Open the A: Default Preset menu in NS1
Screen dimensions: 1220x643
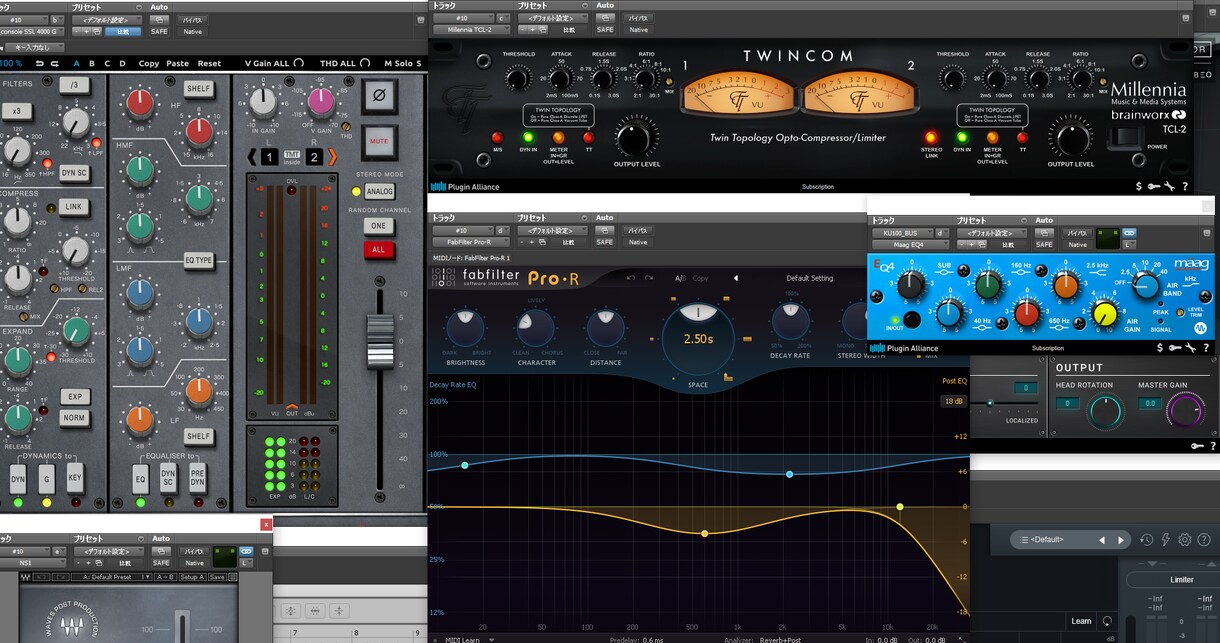(110, 577)
